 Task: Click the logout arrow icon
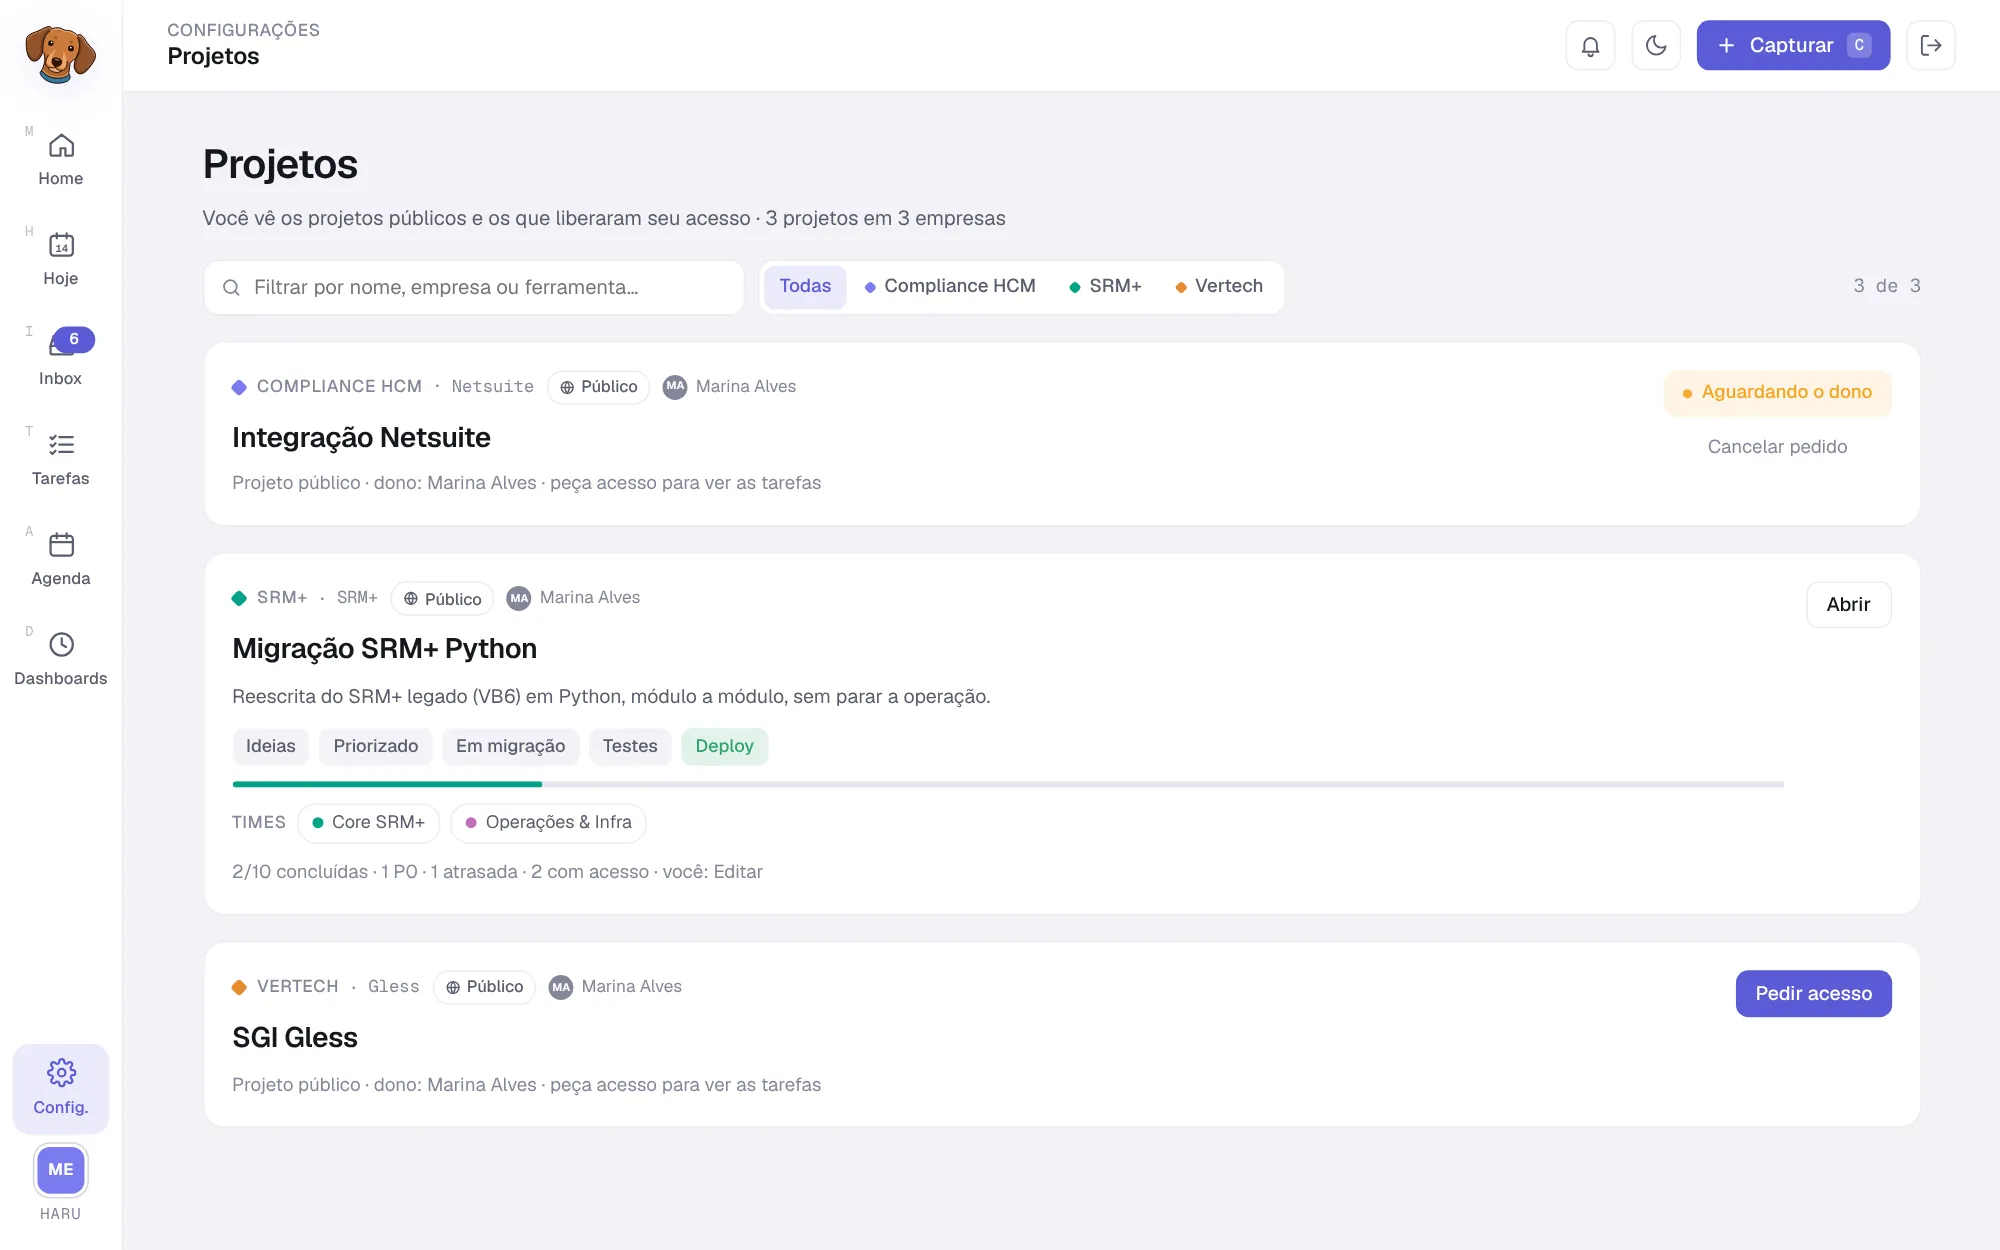(x=1931, y=46)
